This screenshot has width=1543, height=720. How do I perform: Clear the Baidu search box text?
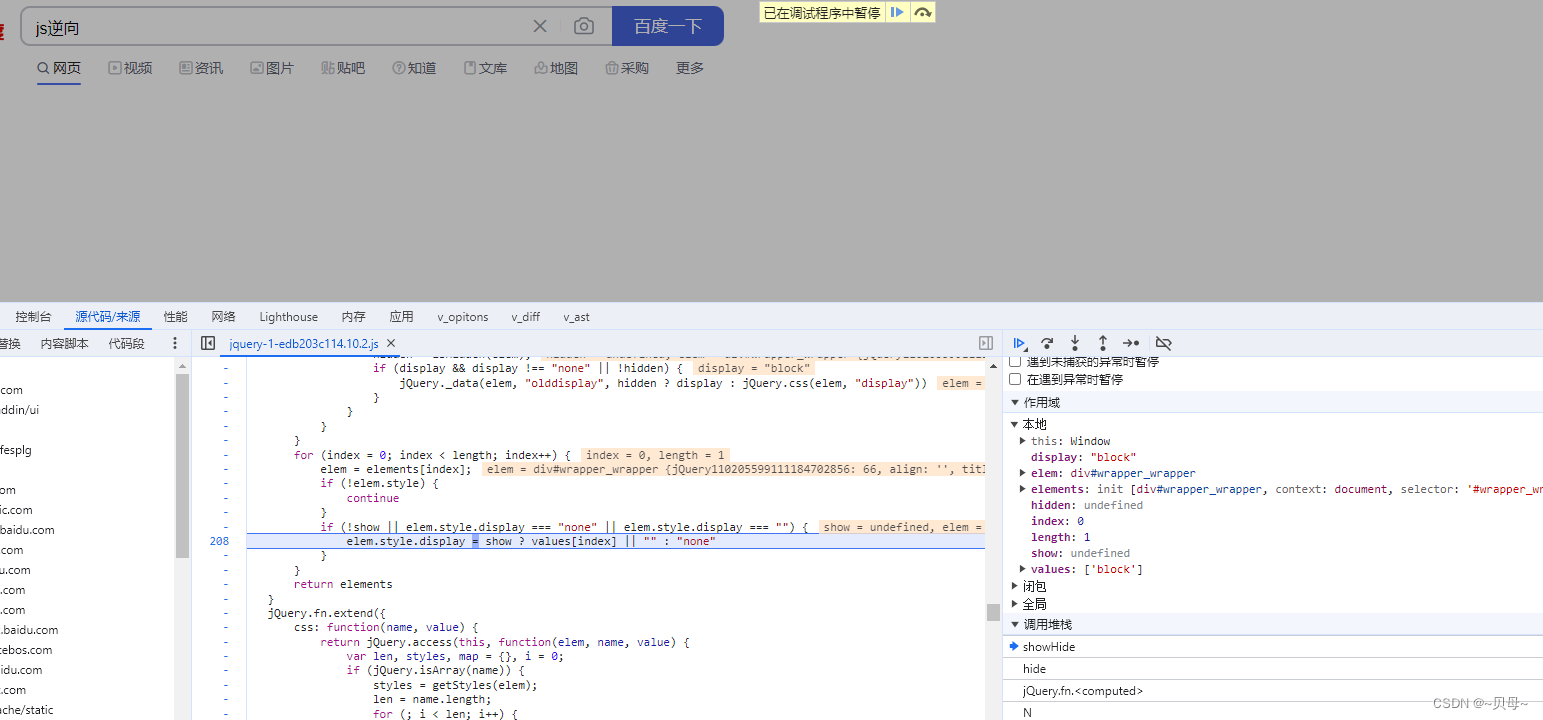point(540,26)
